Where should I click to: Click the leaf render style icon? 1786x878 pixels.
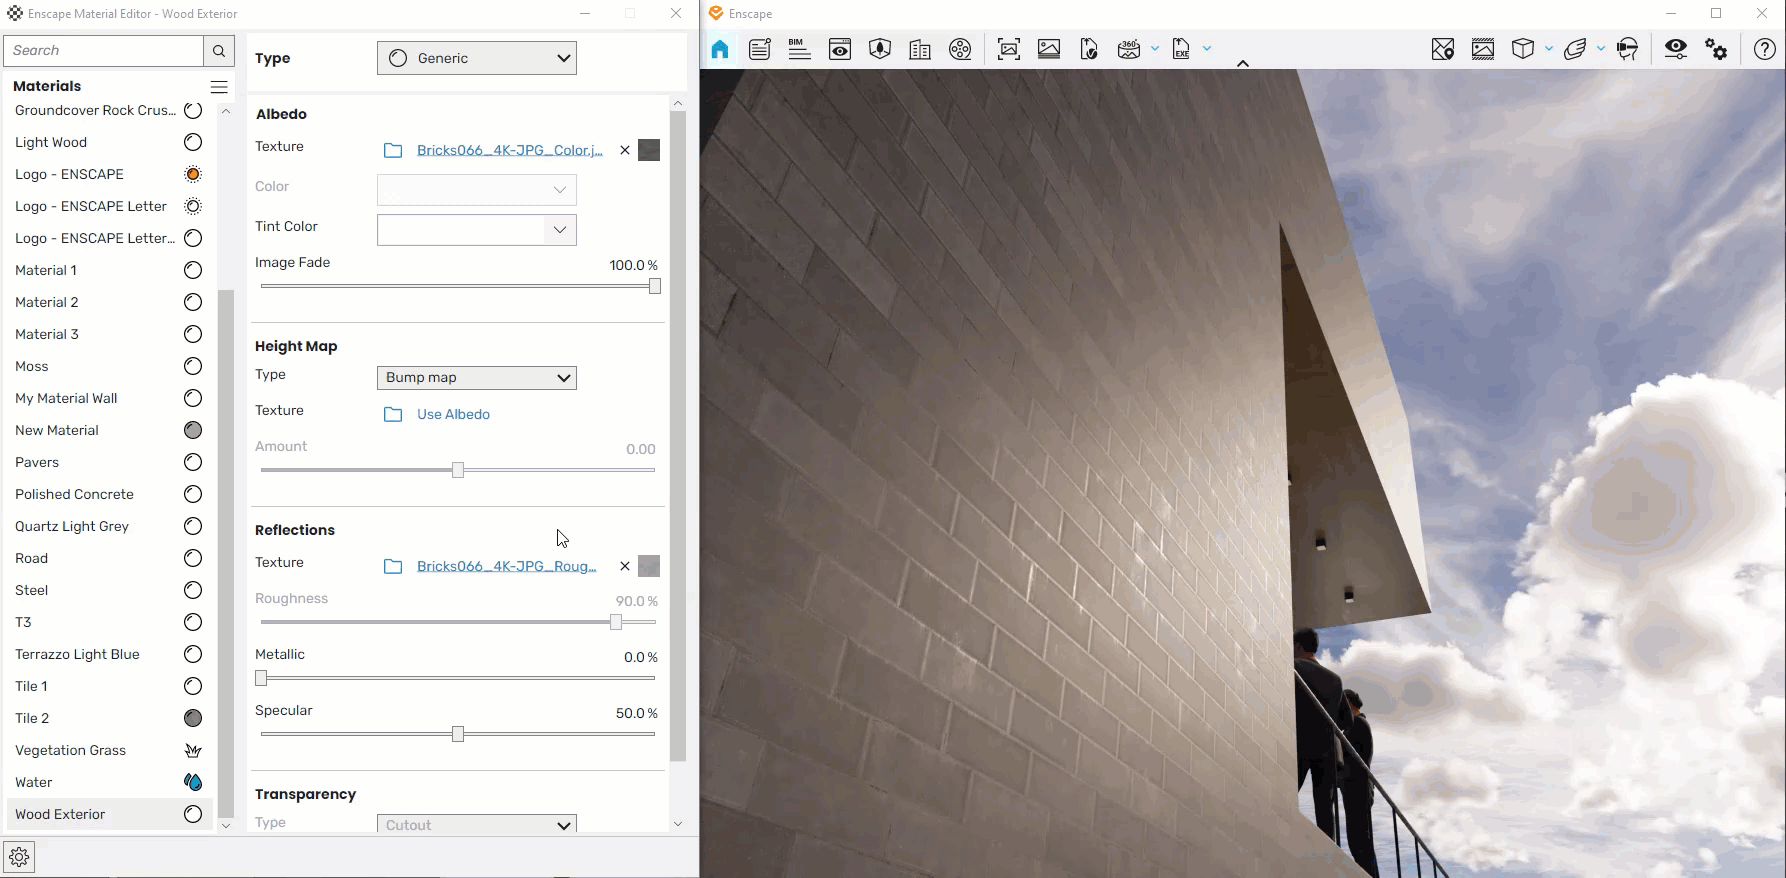1575,49
